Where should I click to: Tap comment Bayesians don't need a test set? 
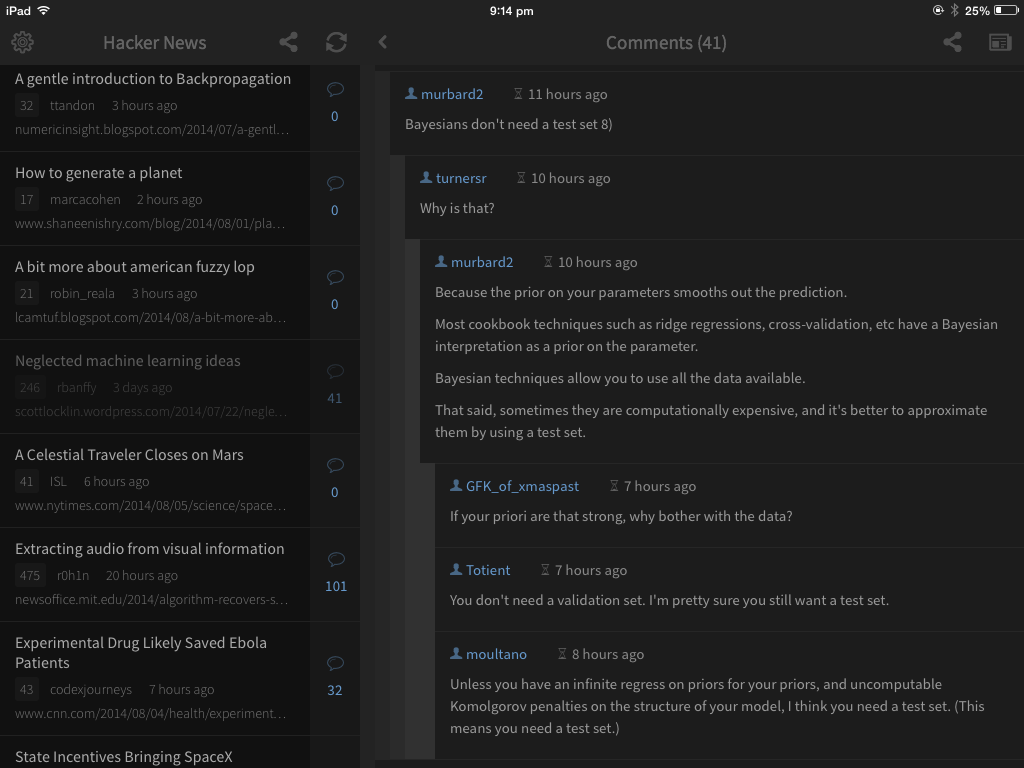[509, 124]
